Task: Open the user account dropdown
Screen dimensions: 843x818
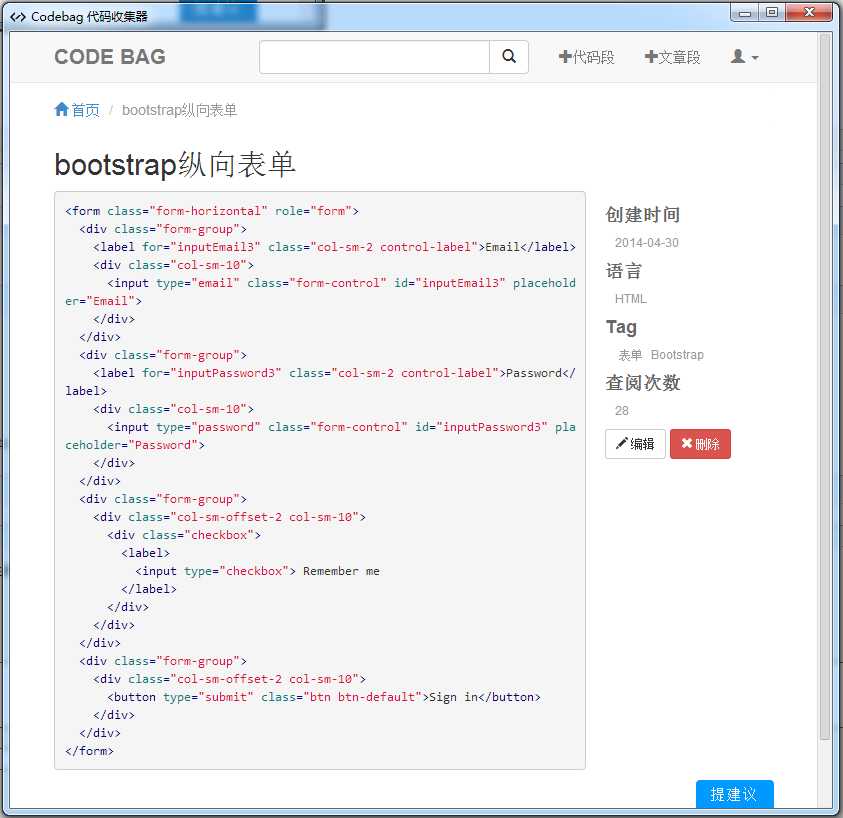Action: coord(744,56)
